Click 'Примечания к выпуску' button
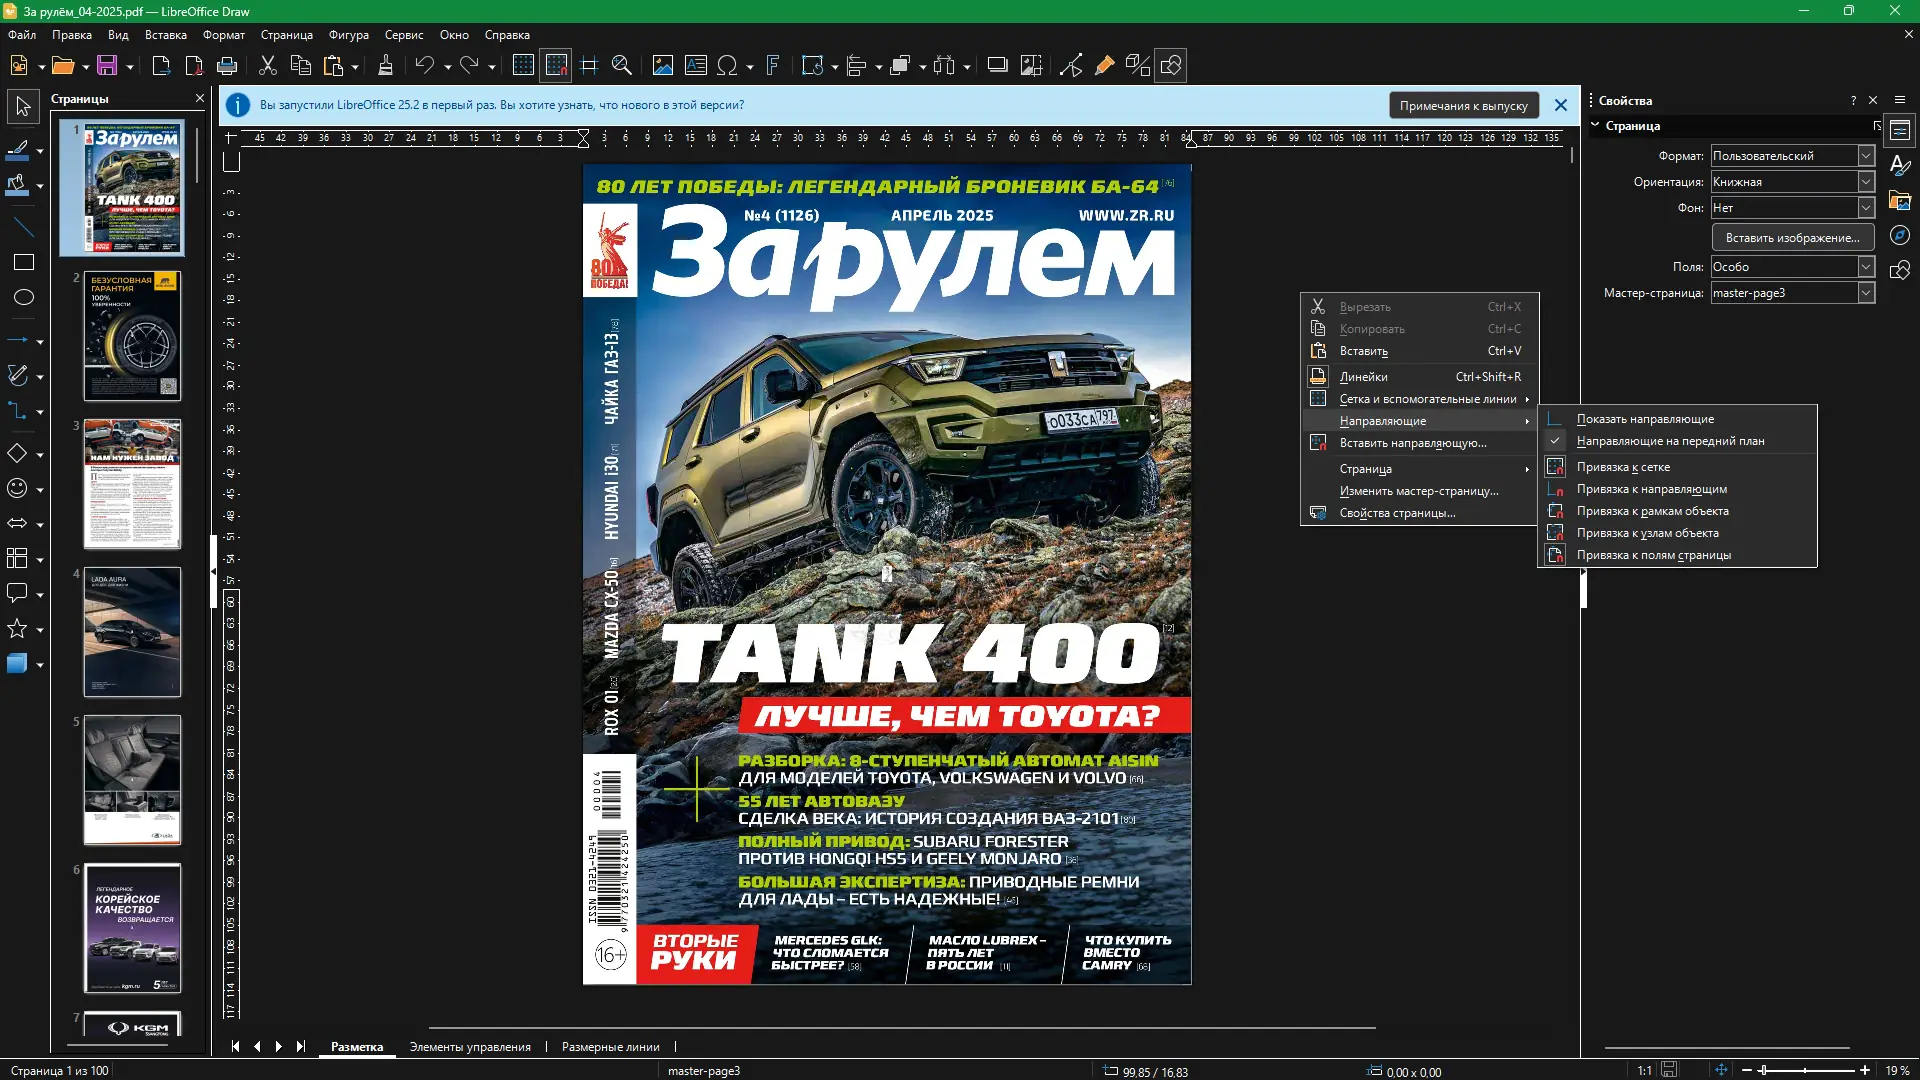The image size is (1920, 1080). [x=1463, y=105]
